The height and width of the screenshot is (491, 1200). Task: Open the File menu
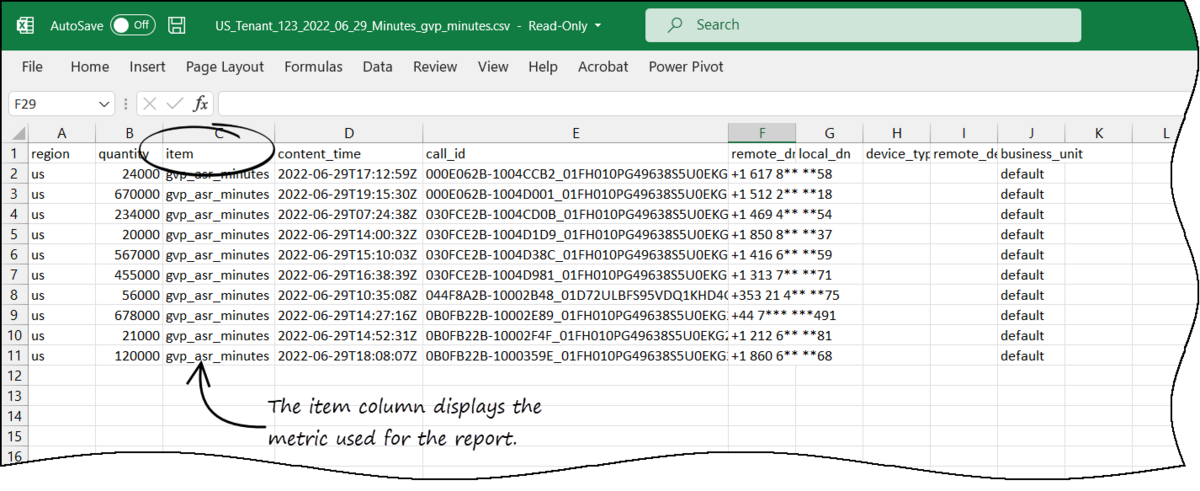pyautogui.click(x=32, y=67)
